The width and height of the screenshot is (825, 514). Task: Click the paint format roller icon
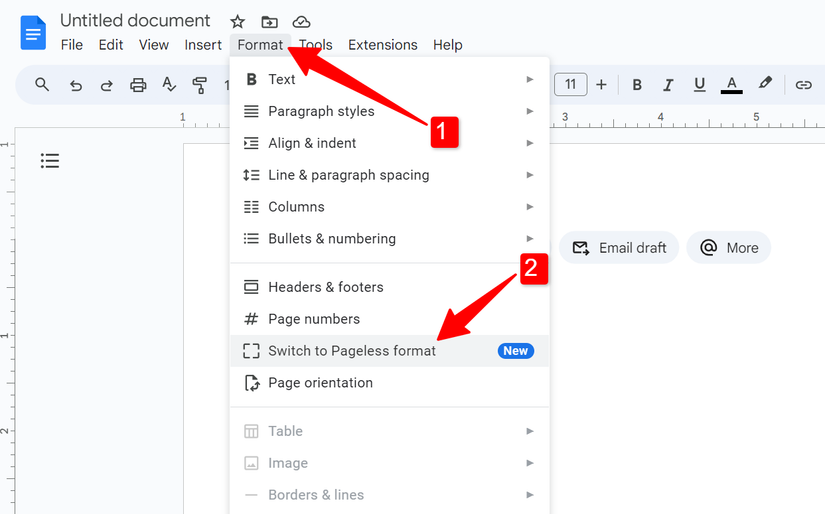[200, 85]
